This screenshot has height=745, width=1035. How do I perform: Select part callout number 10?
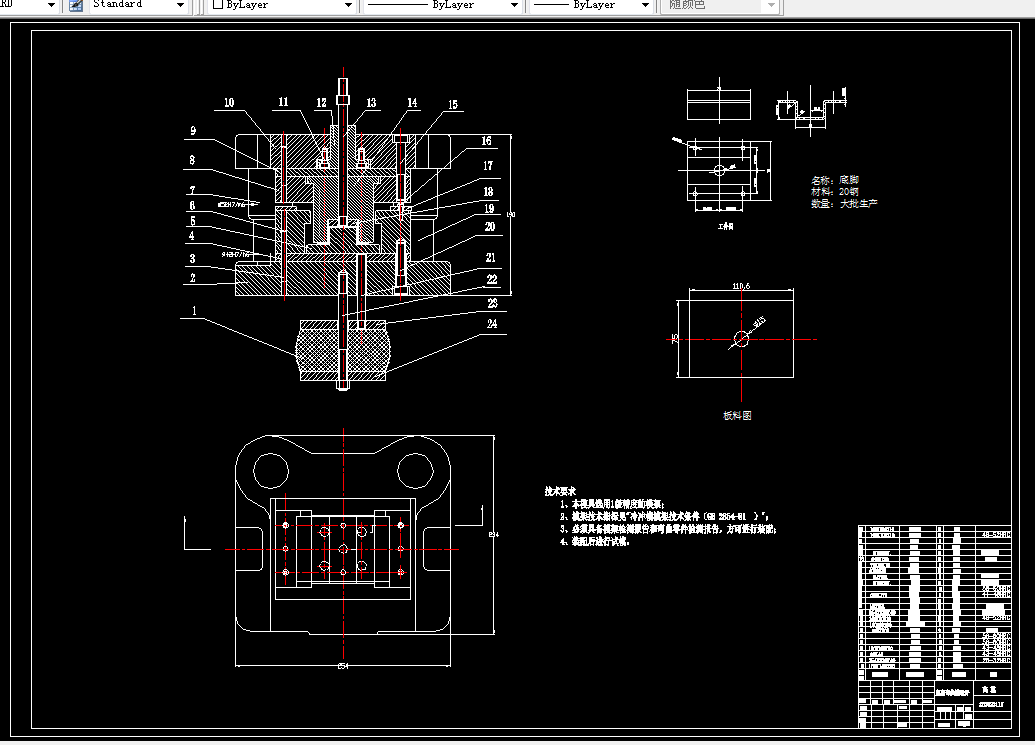tap(229, 102)
